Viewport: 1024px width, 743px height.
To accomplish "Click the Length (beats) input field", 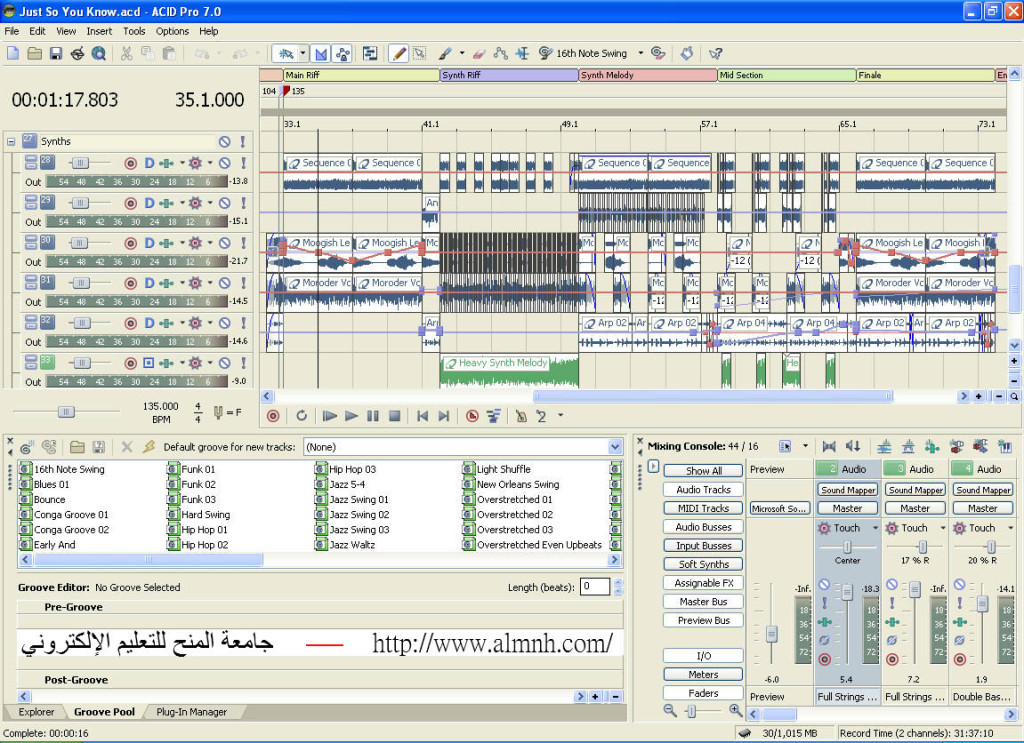I will [595, 586].
